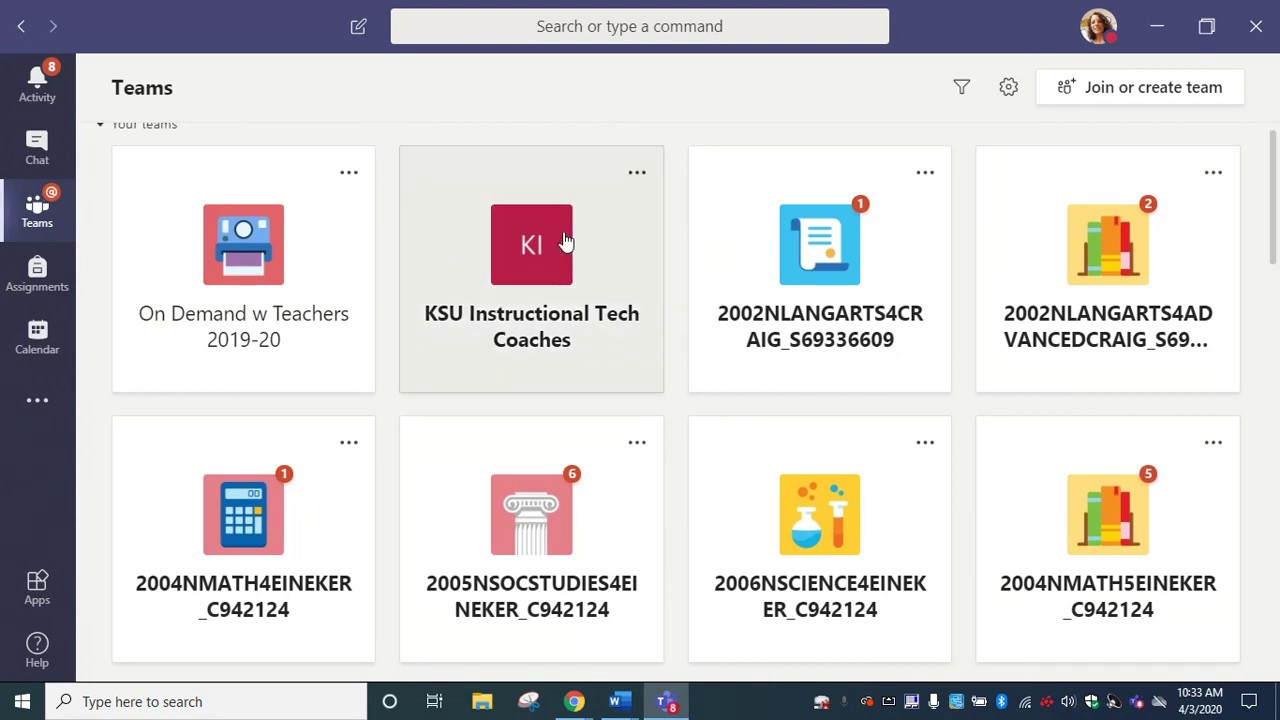This screenshot has width=1280, height=720.
Task: Open the taskbar clock and date
Action: coord(1199,701)
